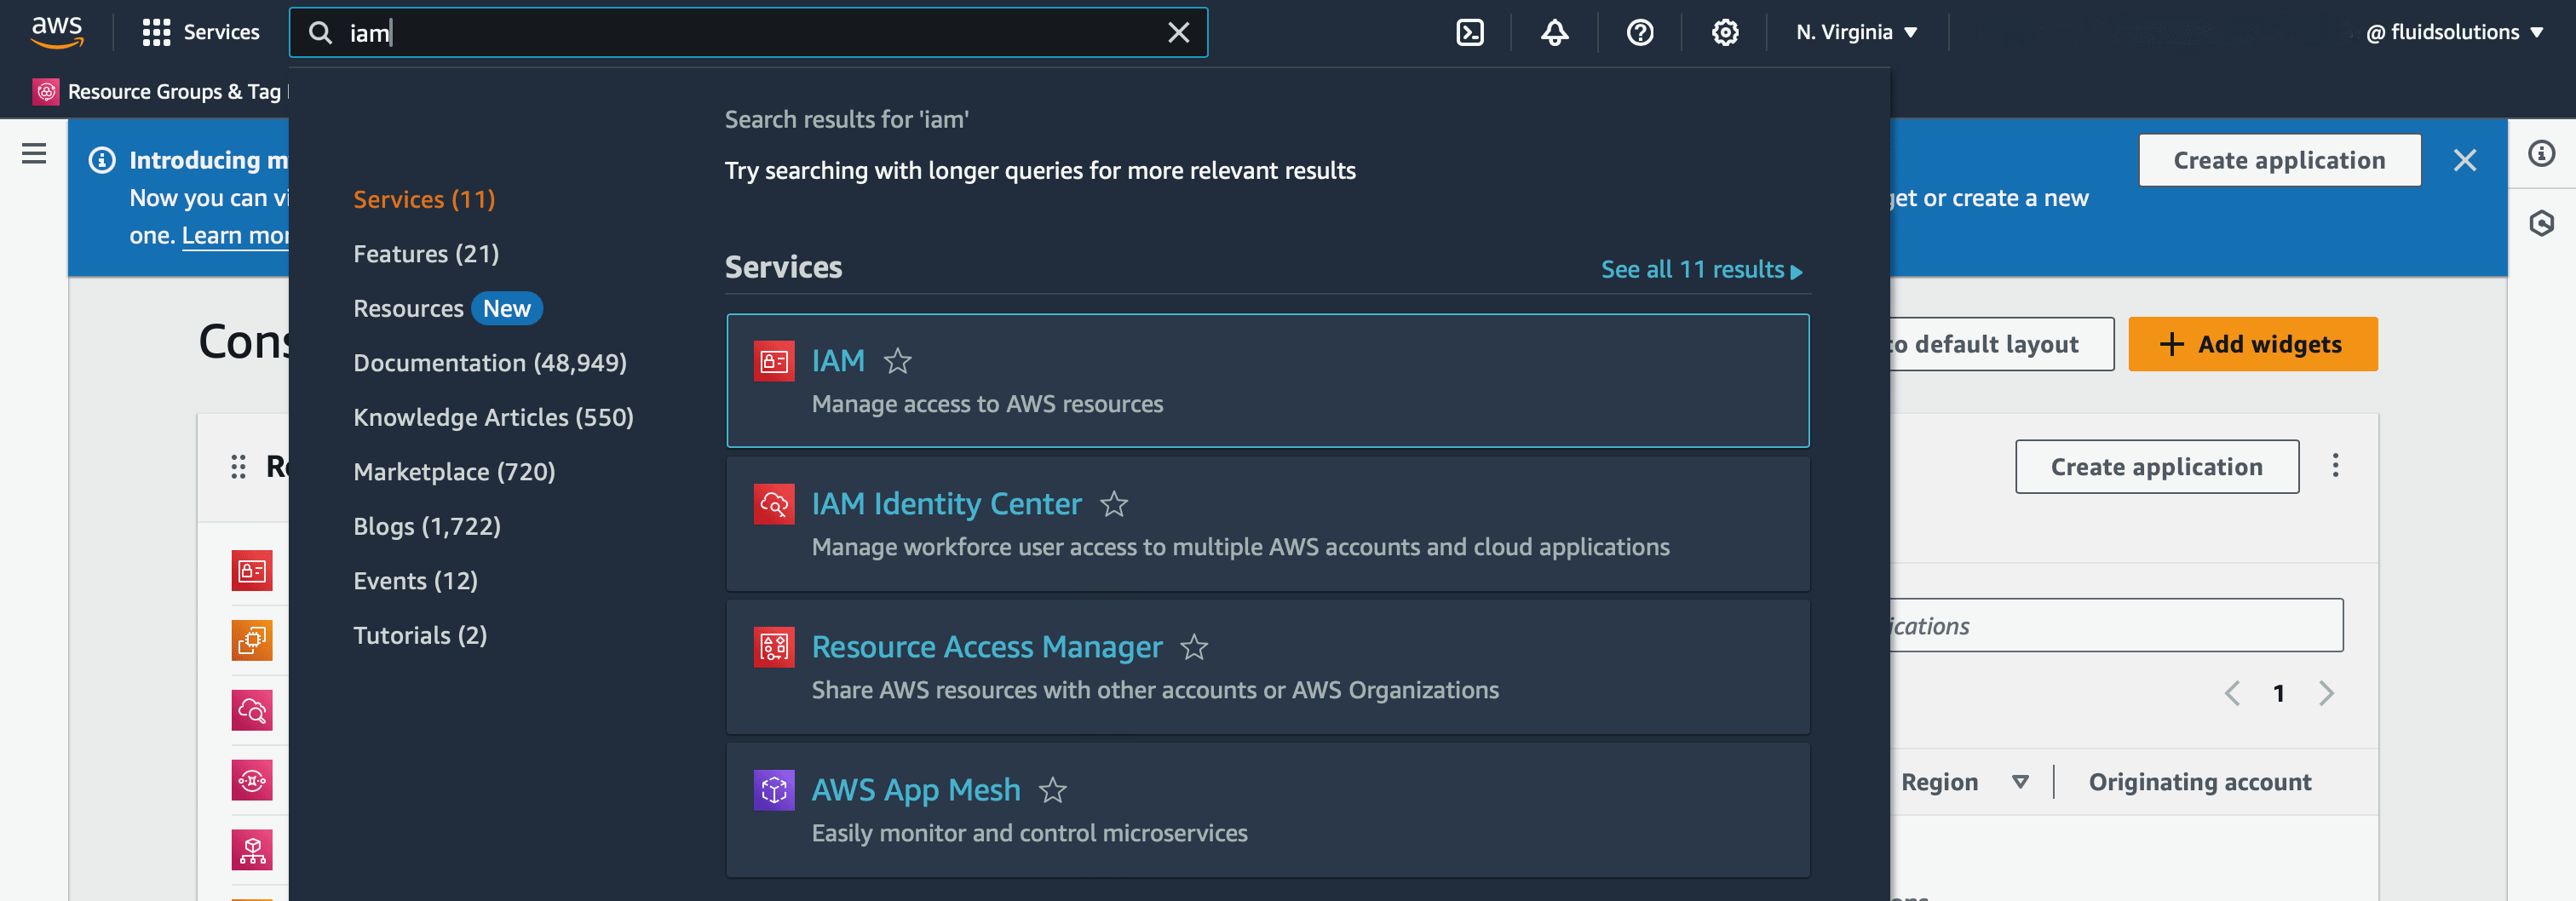Focus the applications filter field
The height and width of the screenshot is (901, 2576).
click(2115, 626)
